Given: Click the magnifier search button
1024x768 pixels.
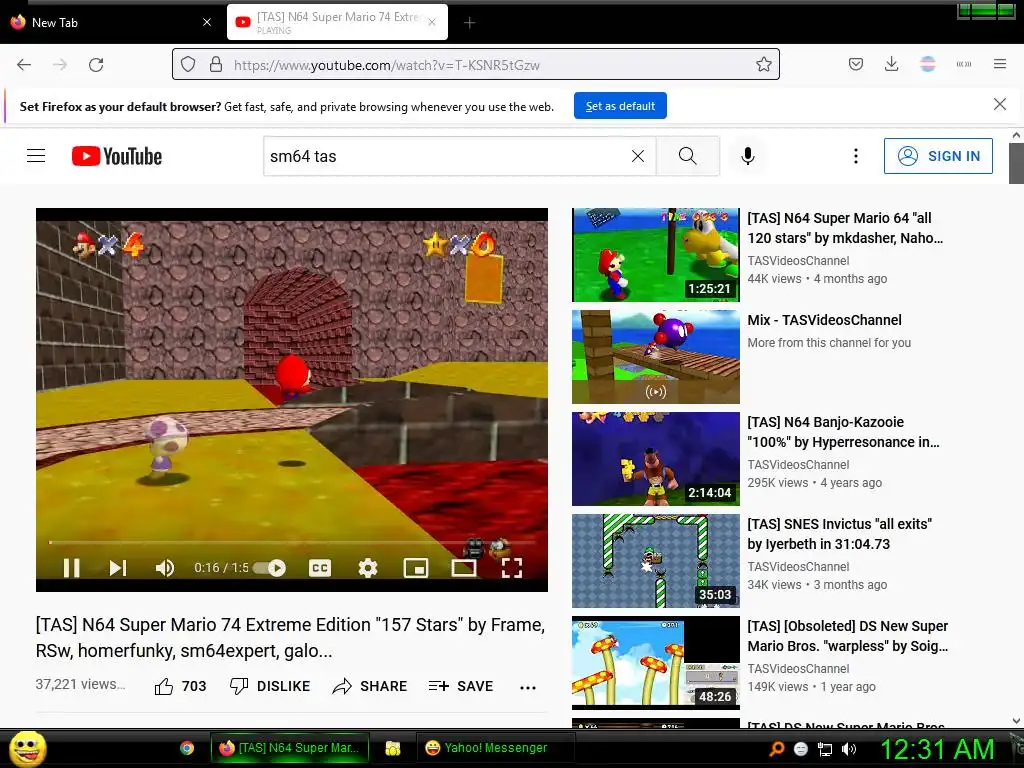Looking at the screenshot, I should [x=688, y=156].
